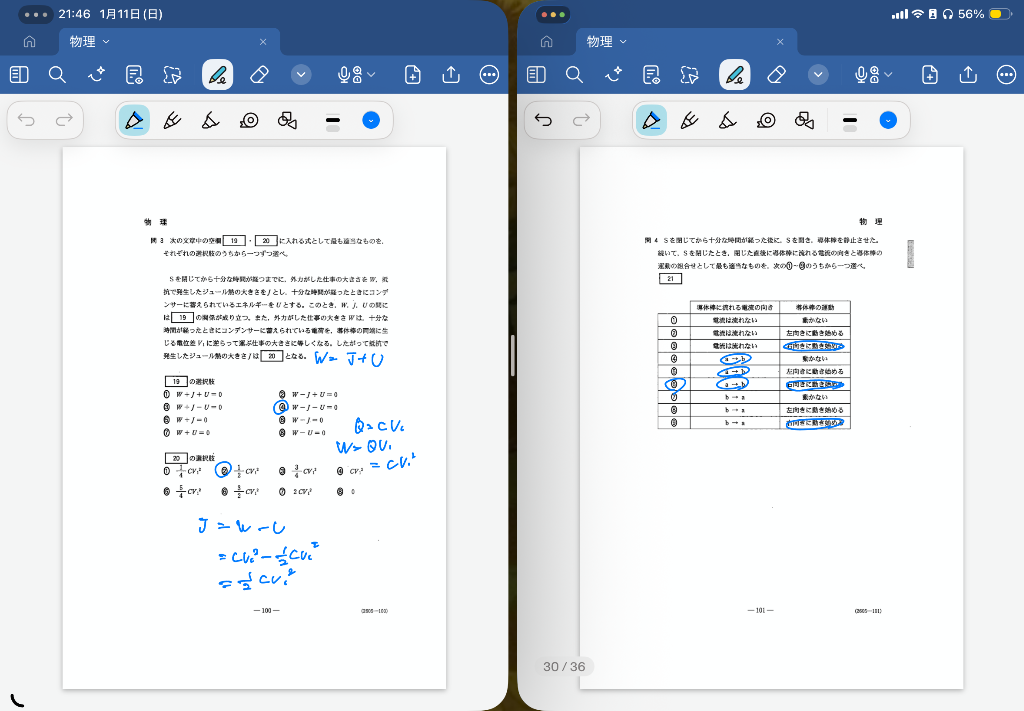Image resolution: width=1024 pixels, height=711 pixels.
Task: Expand the round chevron tool menu in left toolbar
Action: (x=301, y=75)
